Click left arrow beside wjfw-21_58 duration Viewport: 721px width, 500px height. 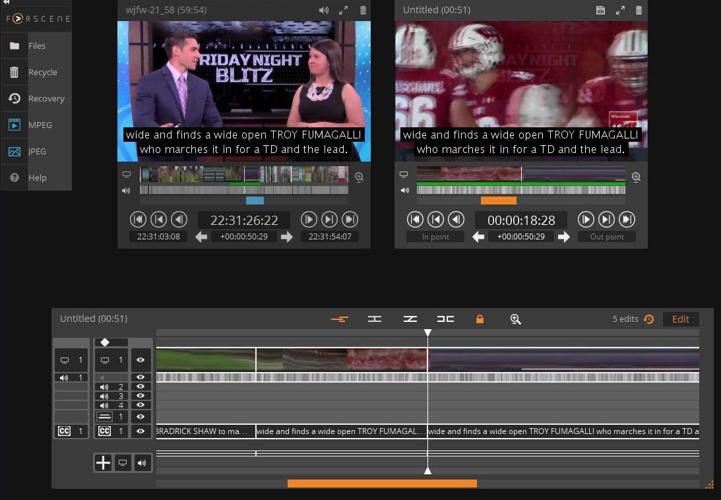pyautogui.click(x=201, y=237)
